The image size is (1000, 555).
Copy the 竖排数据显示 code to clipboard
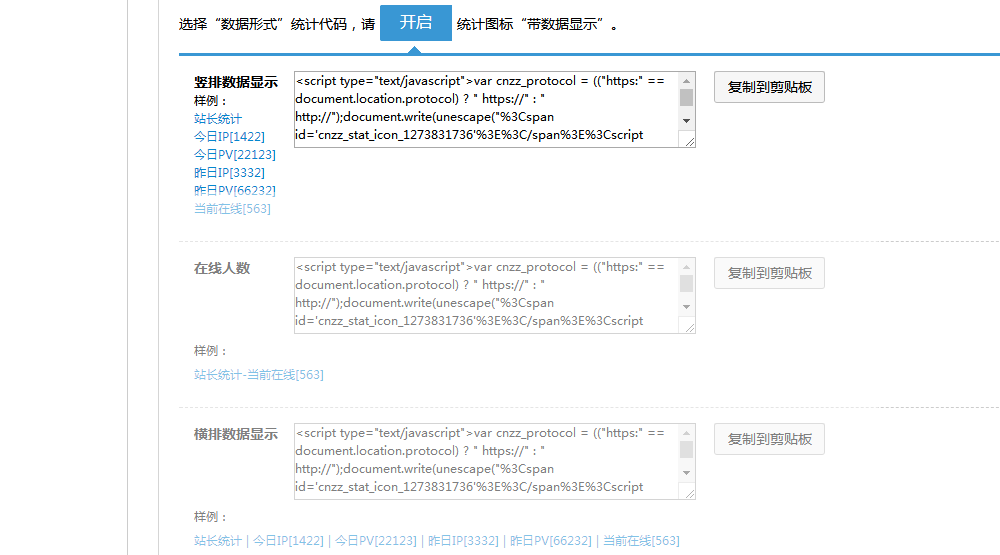tap(769, 87)
